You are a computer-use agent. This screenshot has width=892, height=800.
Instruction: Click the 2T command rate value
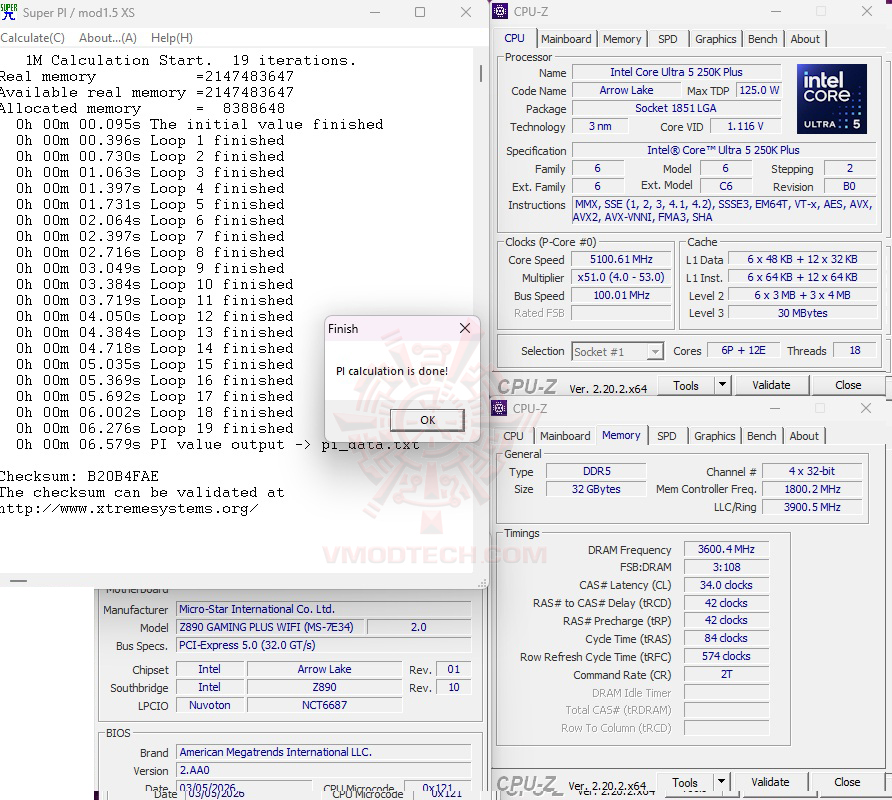click(x=726, y=674)
